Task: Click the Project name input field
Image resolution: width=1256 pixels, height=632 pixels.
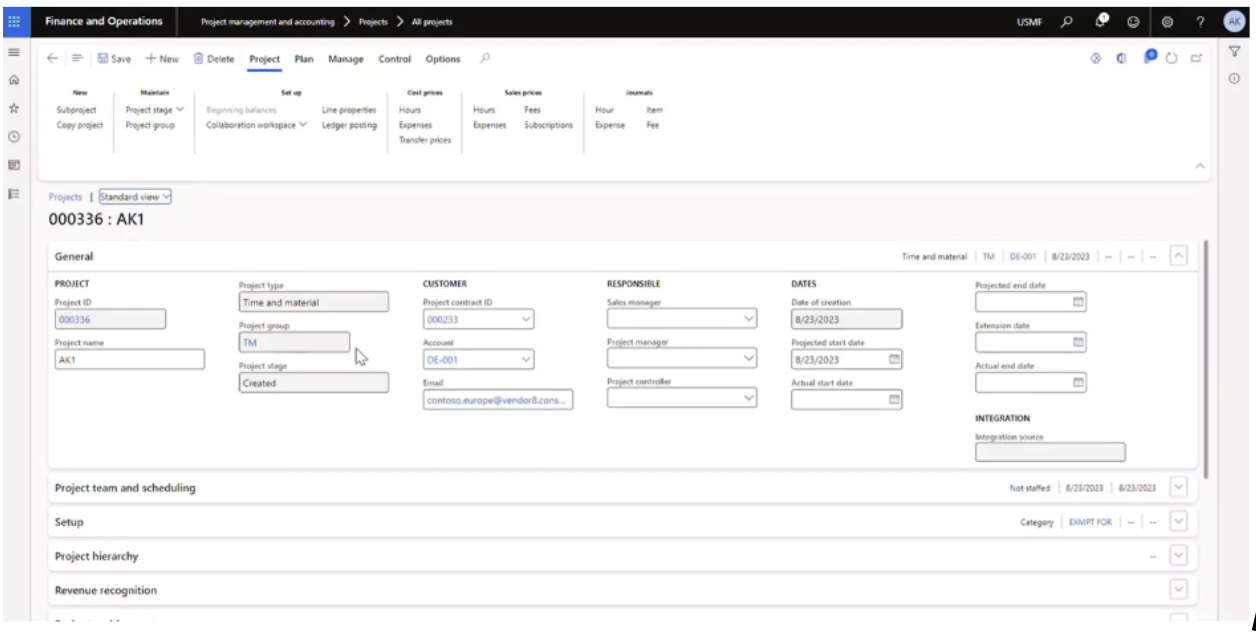Action: [130, 359]
